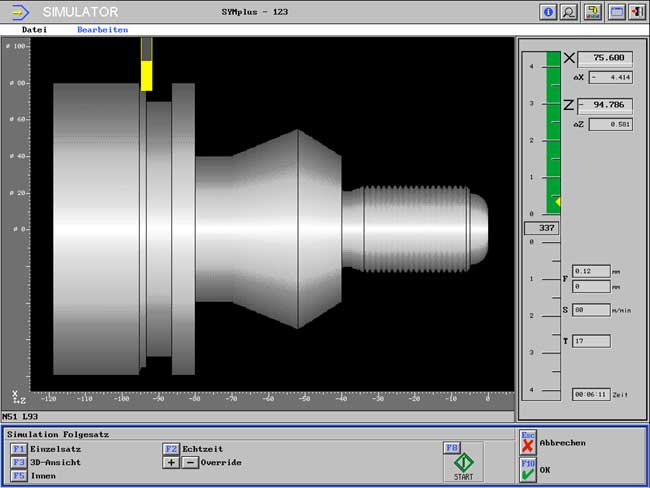Switch to F3 3D-Ansicht view
This screenshot has height=488, width=650.
[18, 462]
